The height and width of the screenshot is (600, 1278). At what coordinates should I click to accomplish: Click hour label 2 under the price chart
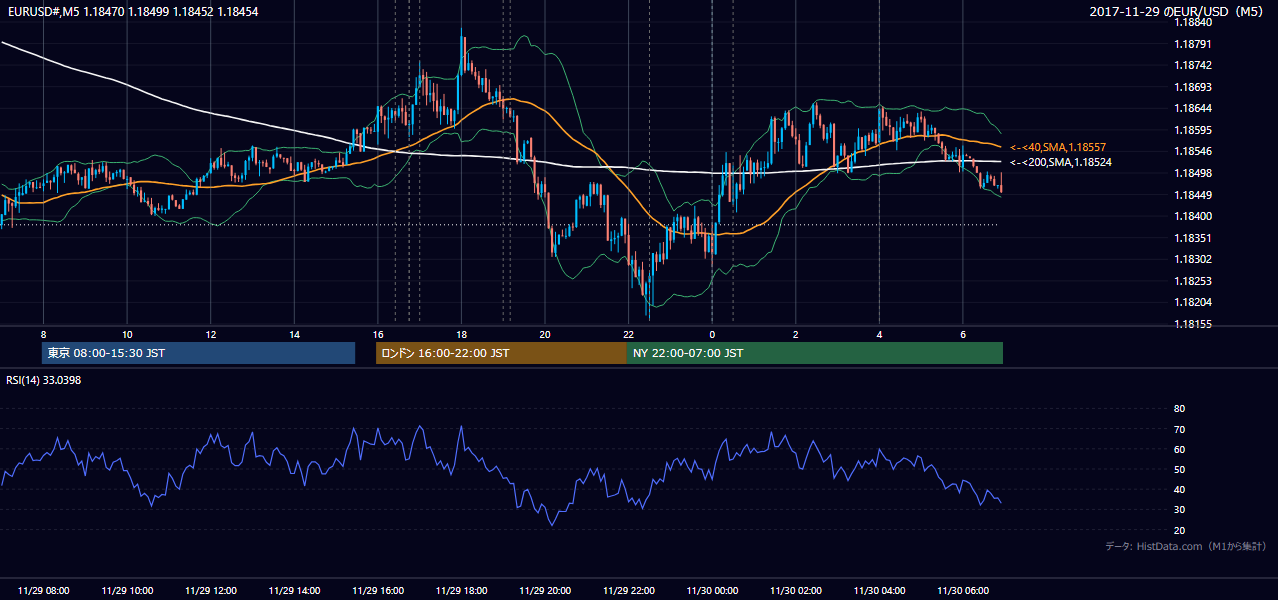(796, 334)
